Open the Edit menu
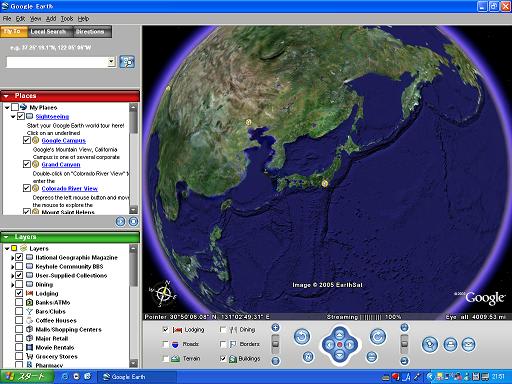 [20, 19]
